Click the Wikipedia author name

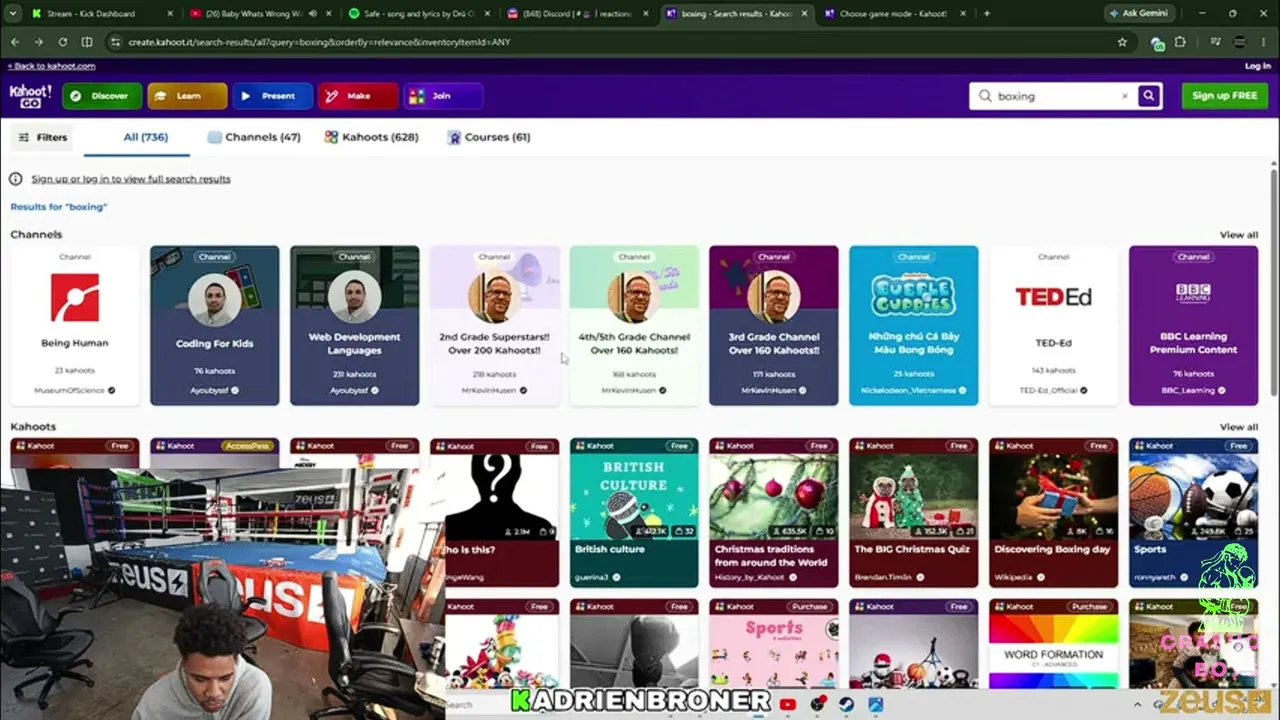[x=1014, y=578]
